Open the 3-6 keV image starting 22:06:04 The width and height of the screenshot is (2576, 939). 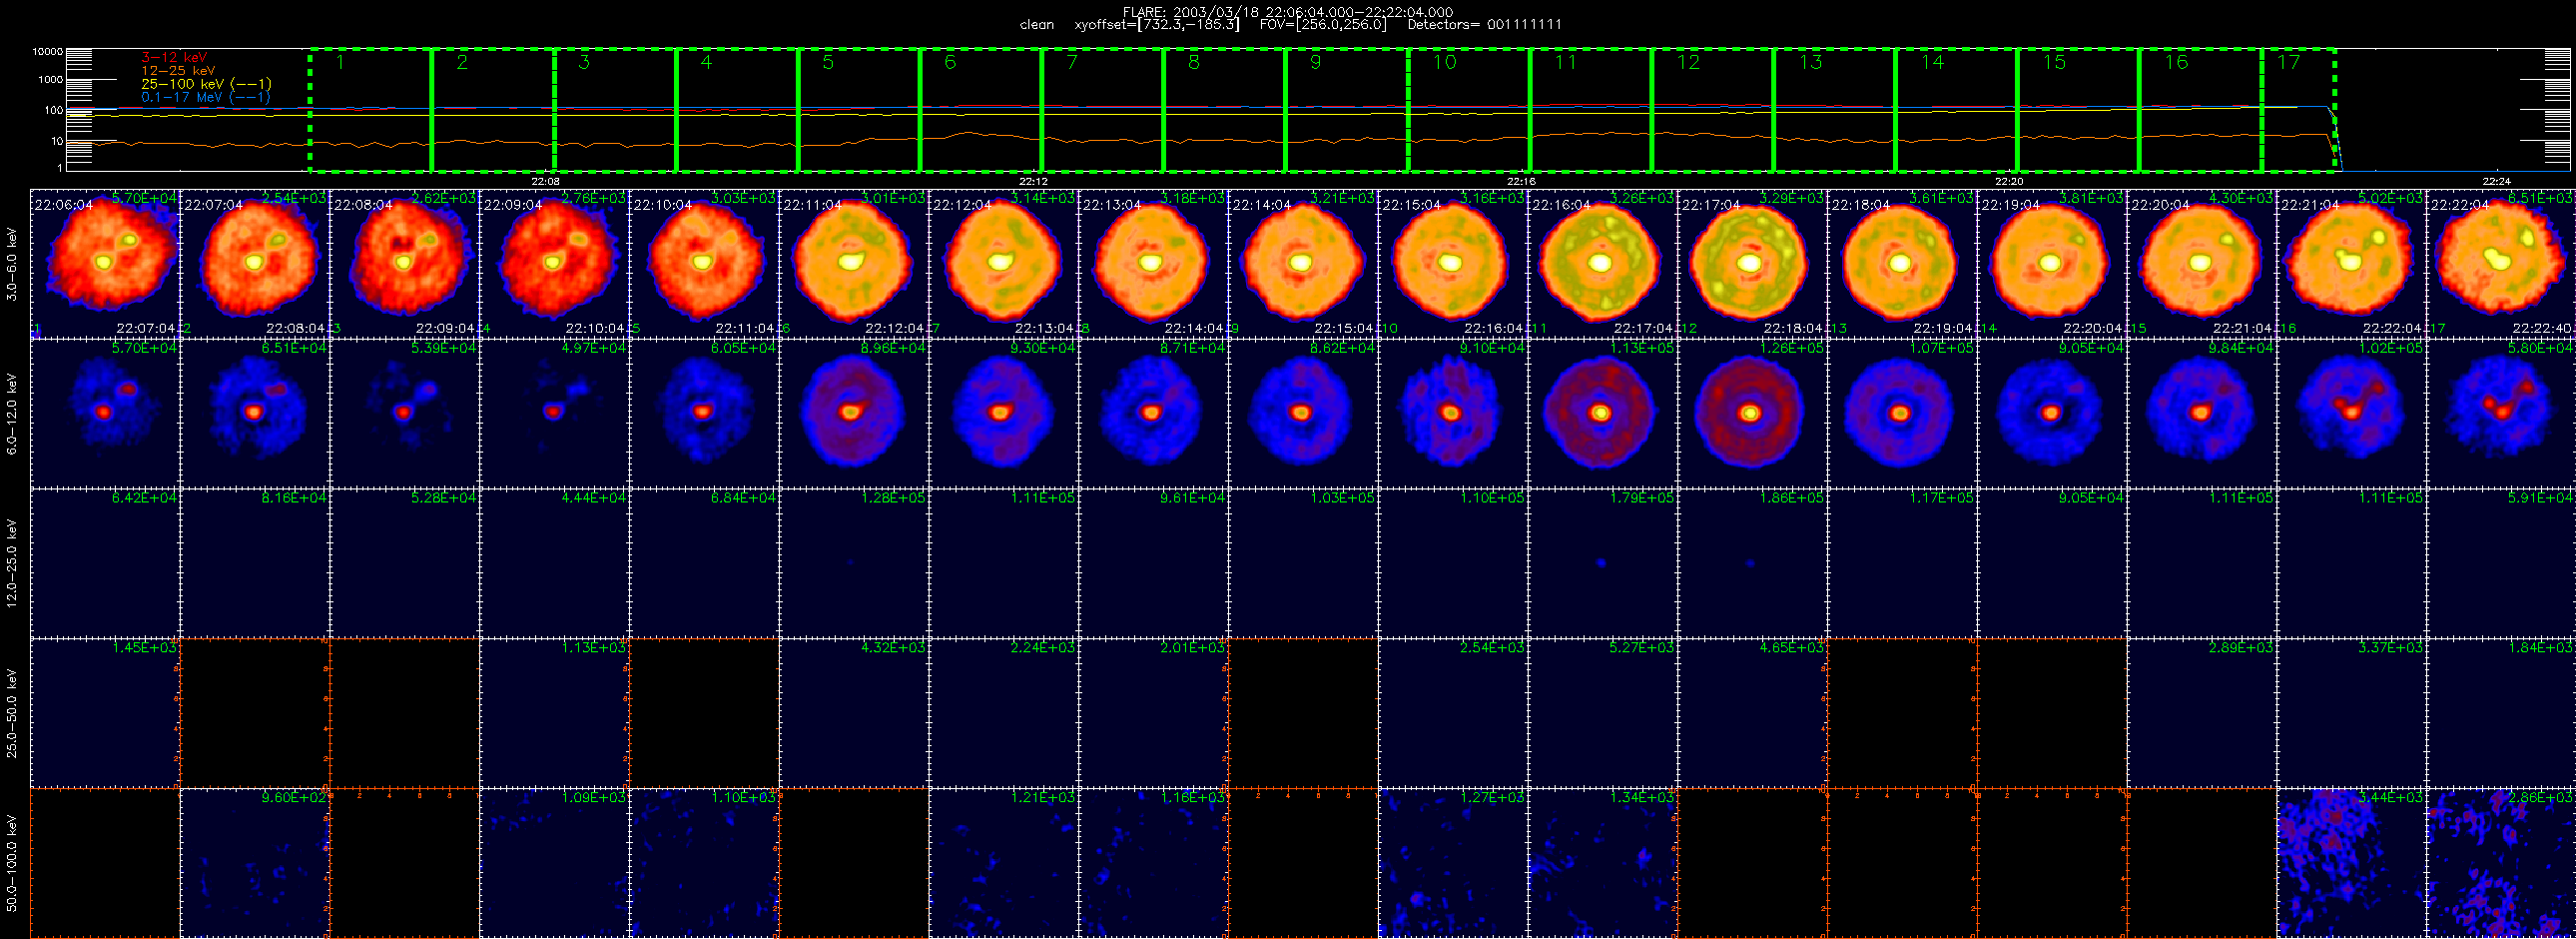pyautogui.click(x=106, y=263)
